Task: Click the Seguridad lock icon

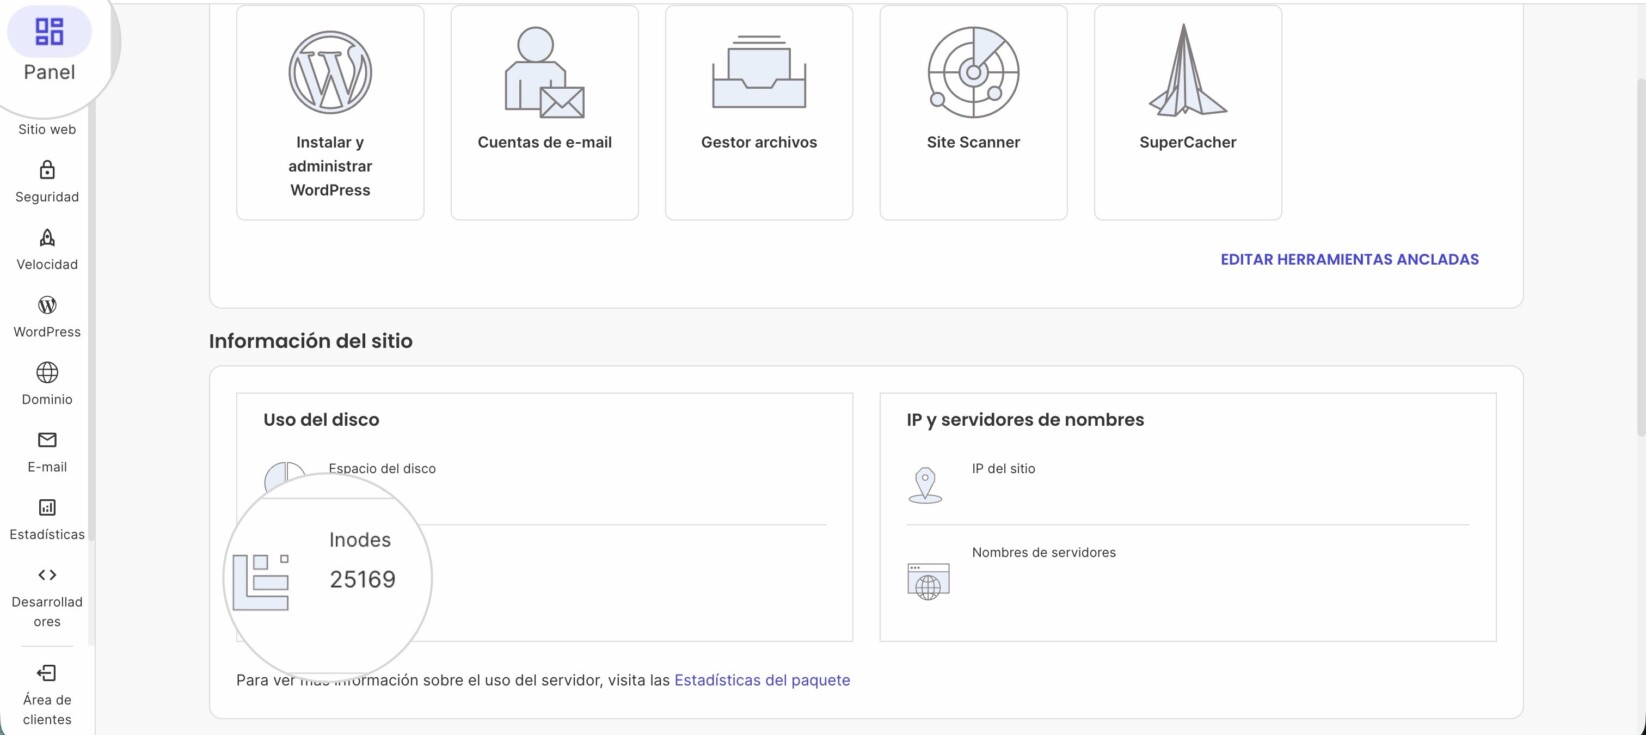Action: [47, 170]
